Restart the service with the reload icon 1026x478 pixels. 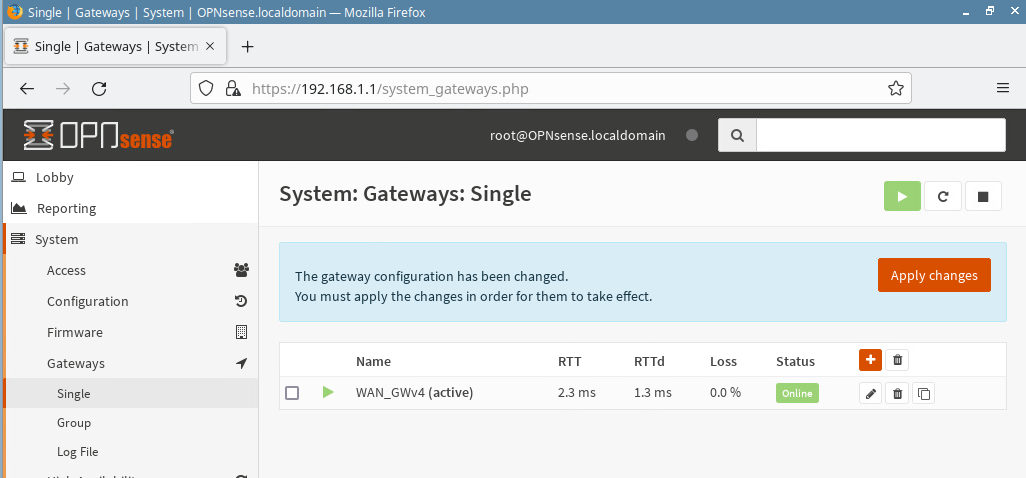[942, 196]
